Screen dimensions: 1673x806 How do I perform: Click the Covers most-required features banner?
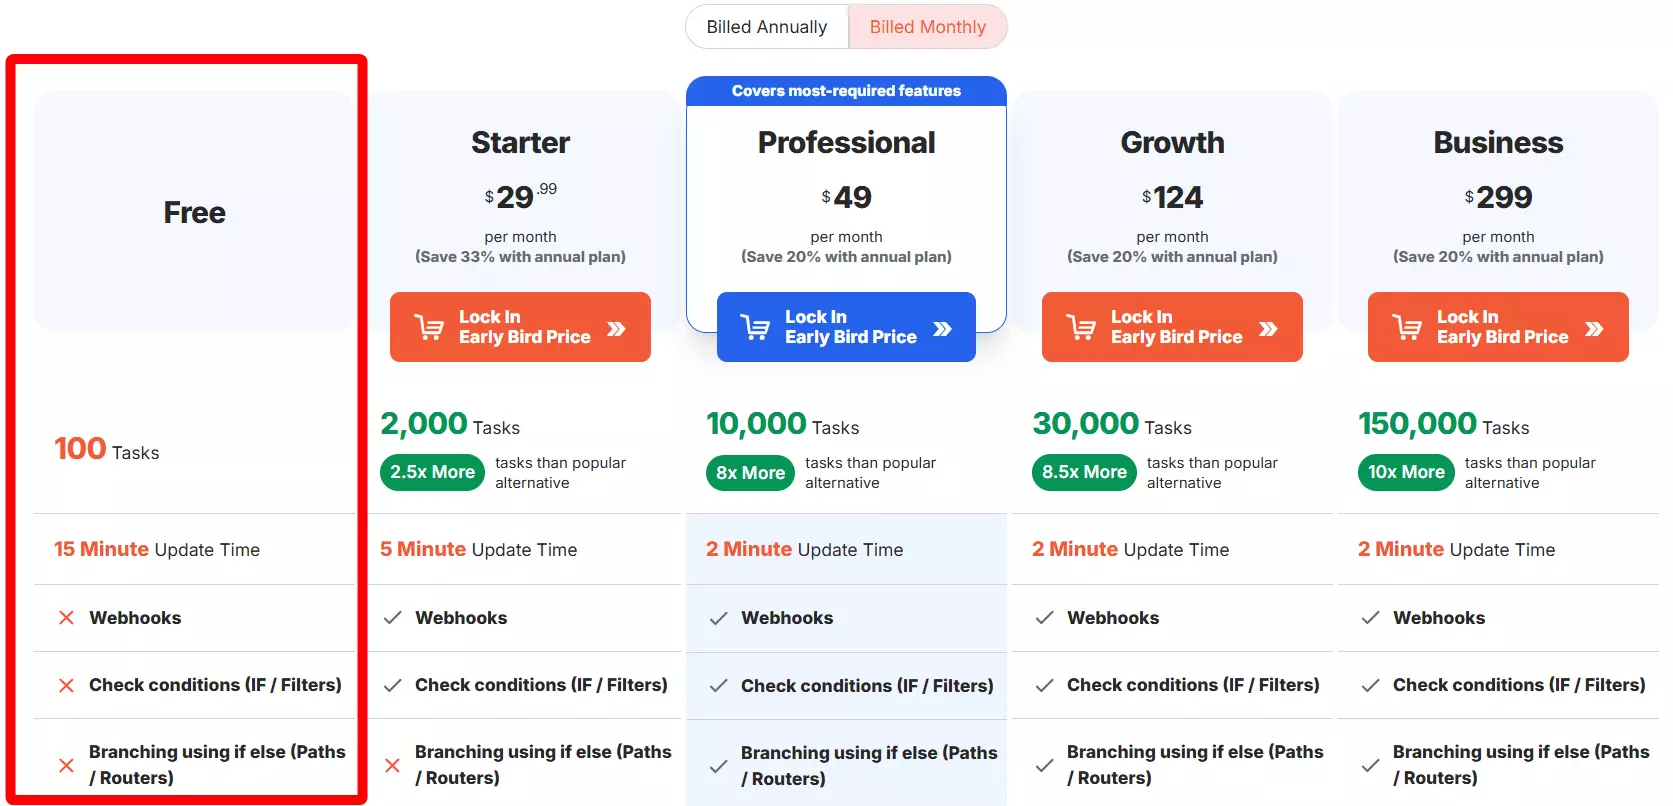click(846, 91)
